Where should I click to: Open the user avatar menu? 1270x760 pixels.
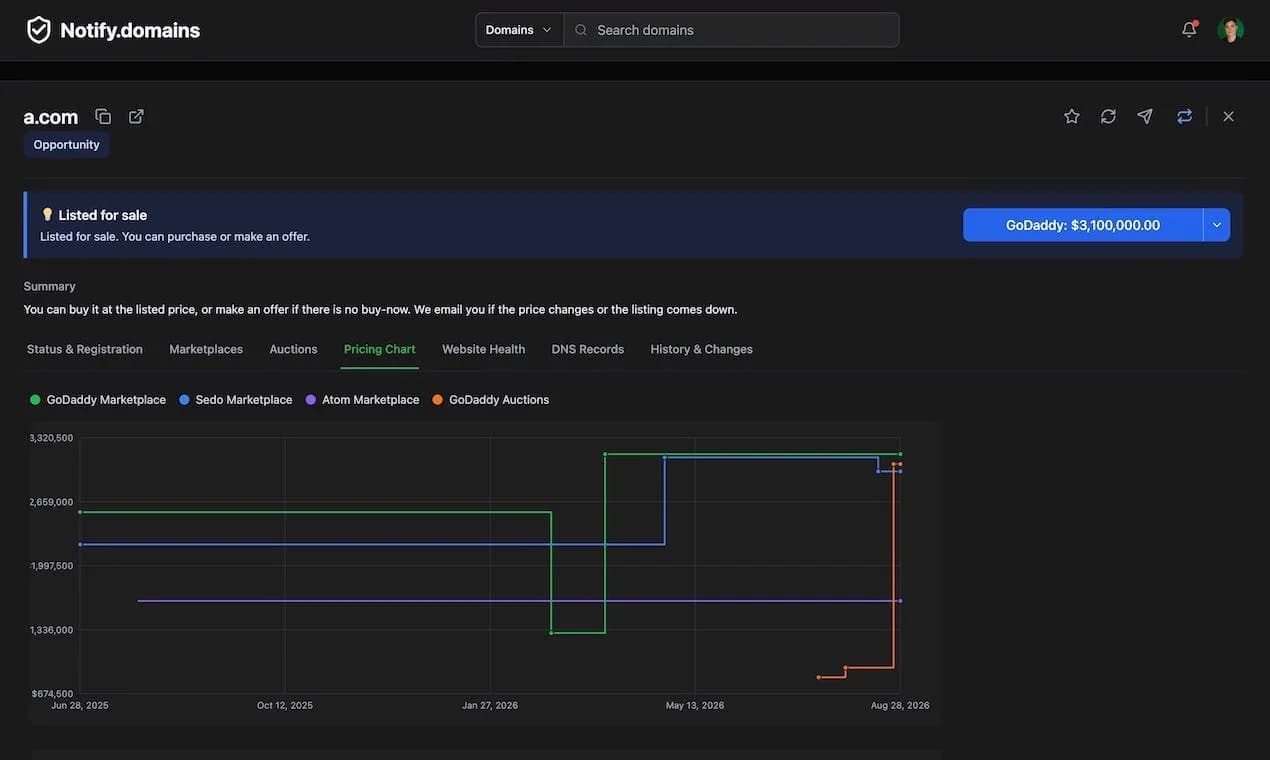tap(1231, 30)
